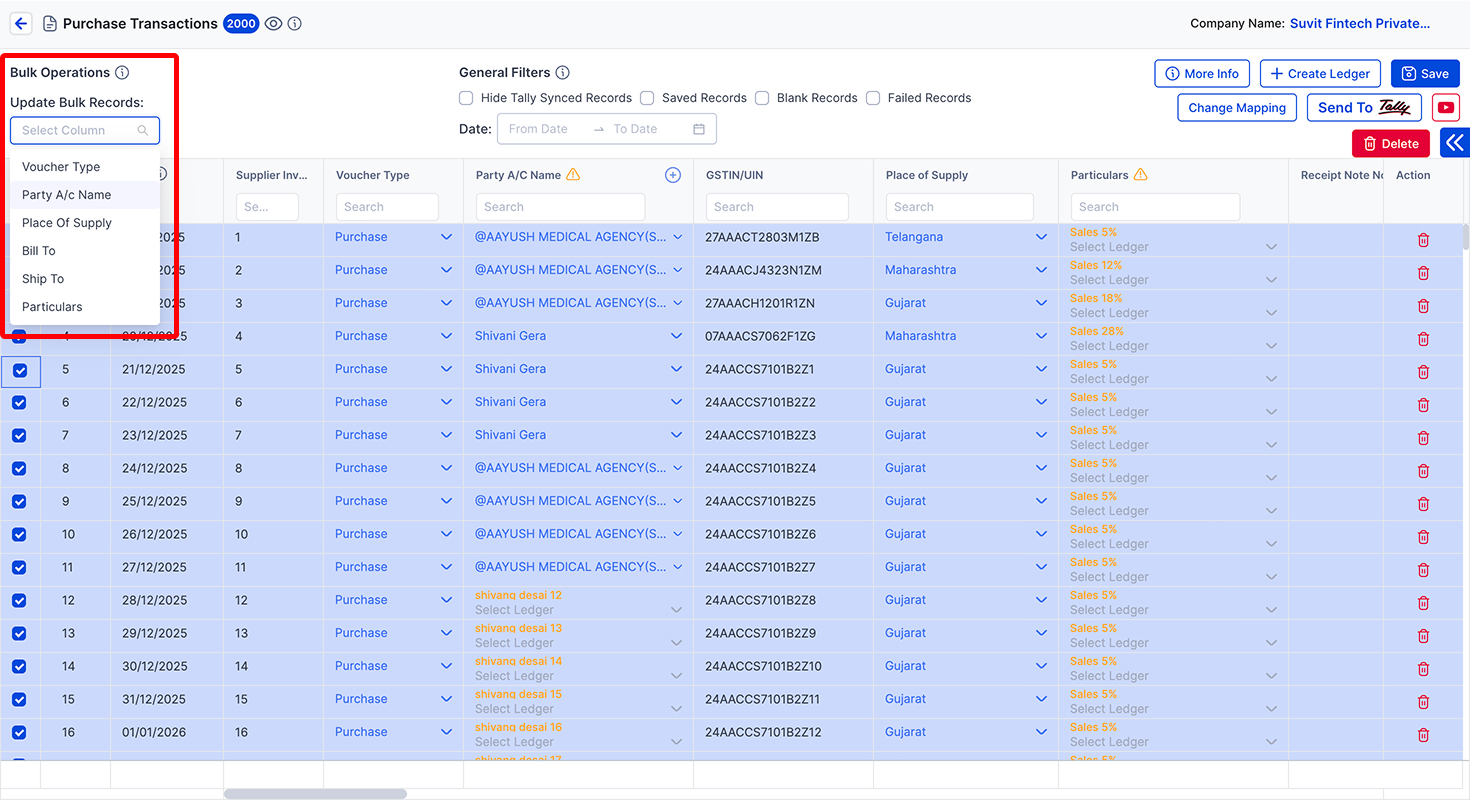Click the plus icon in Party A/C Name header
Screen dimensions: 1470x800
(x=673, y=175)
